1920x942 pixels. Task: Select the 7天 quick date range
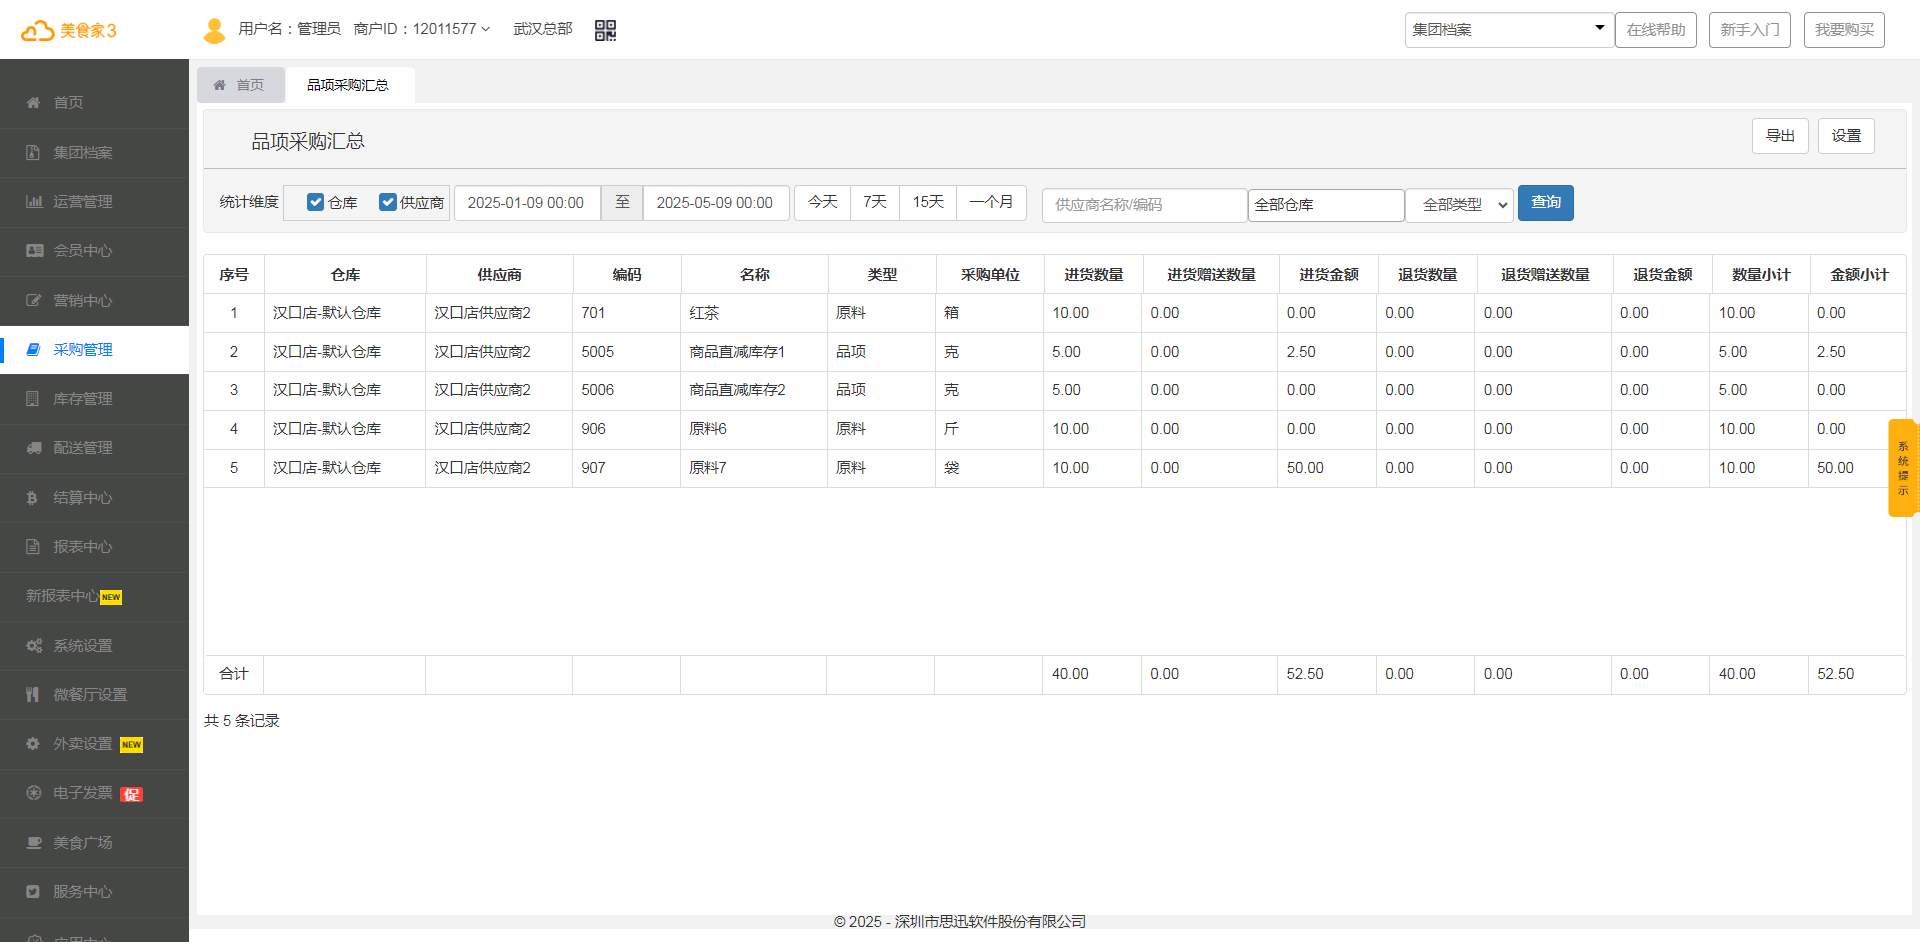(x=875, y=203)
